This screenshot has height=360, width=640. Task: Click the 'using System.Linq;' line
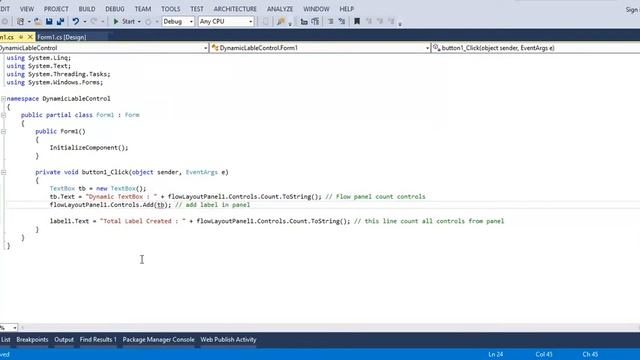[x=39, y=58]
